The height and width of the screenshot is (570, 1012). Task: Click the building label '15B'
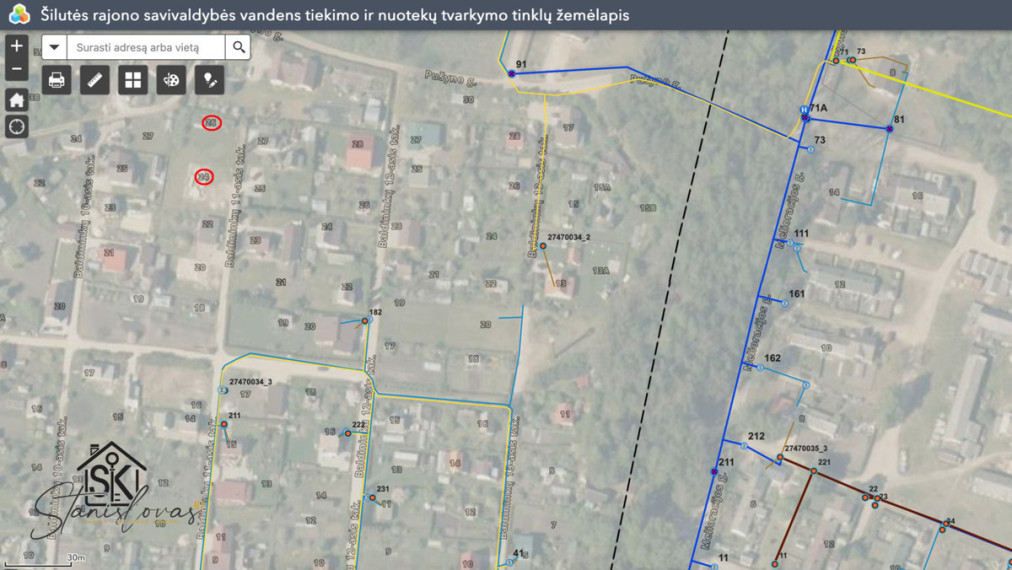pyautogui.click(x=647, y=208)
